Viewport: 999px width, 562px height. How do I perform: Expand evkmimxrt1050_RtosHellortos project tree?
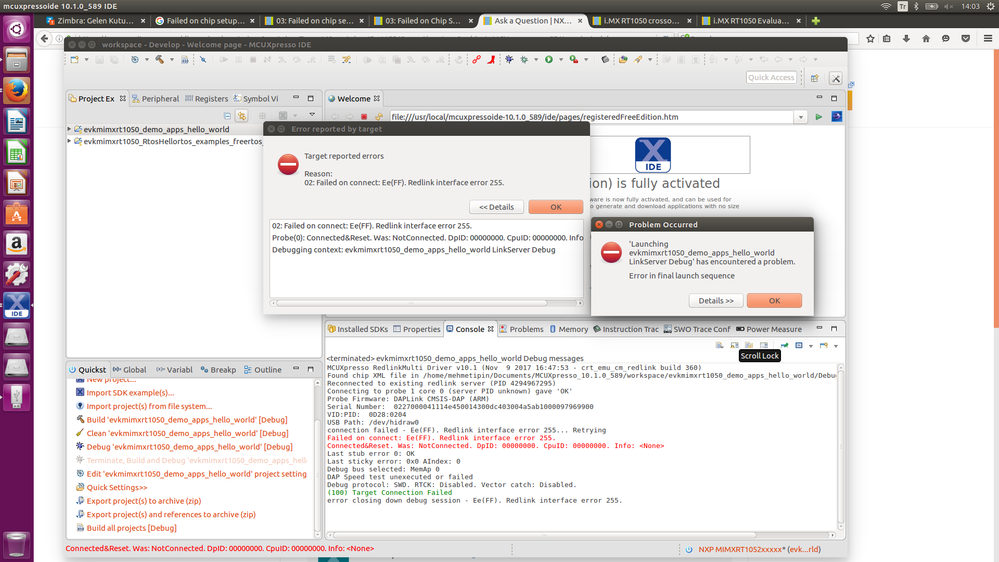click(x=69, y=141)
